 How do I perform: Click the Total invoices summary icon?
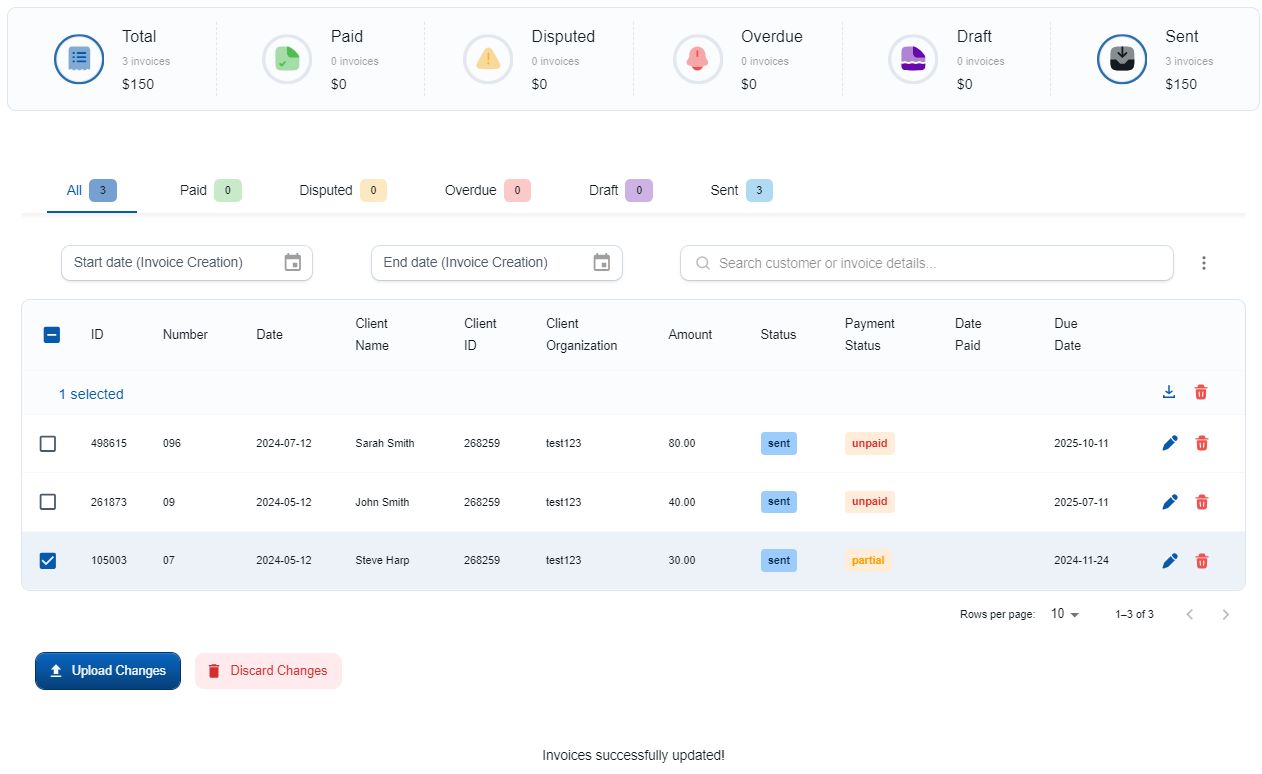click(x=78, y=58)
